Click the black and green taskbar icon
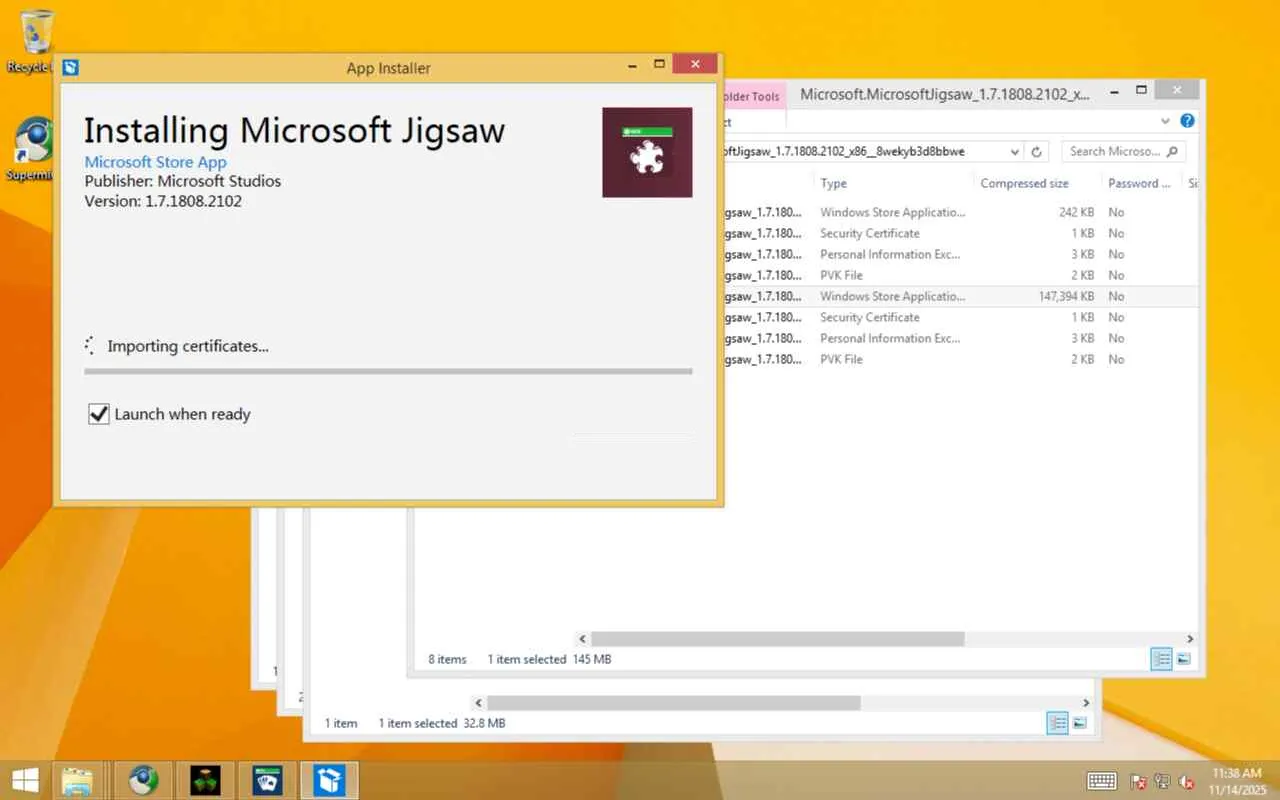Image resolution: width=1280 pixels, height=800 pixels. [x=205, y=780]
